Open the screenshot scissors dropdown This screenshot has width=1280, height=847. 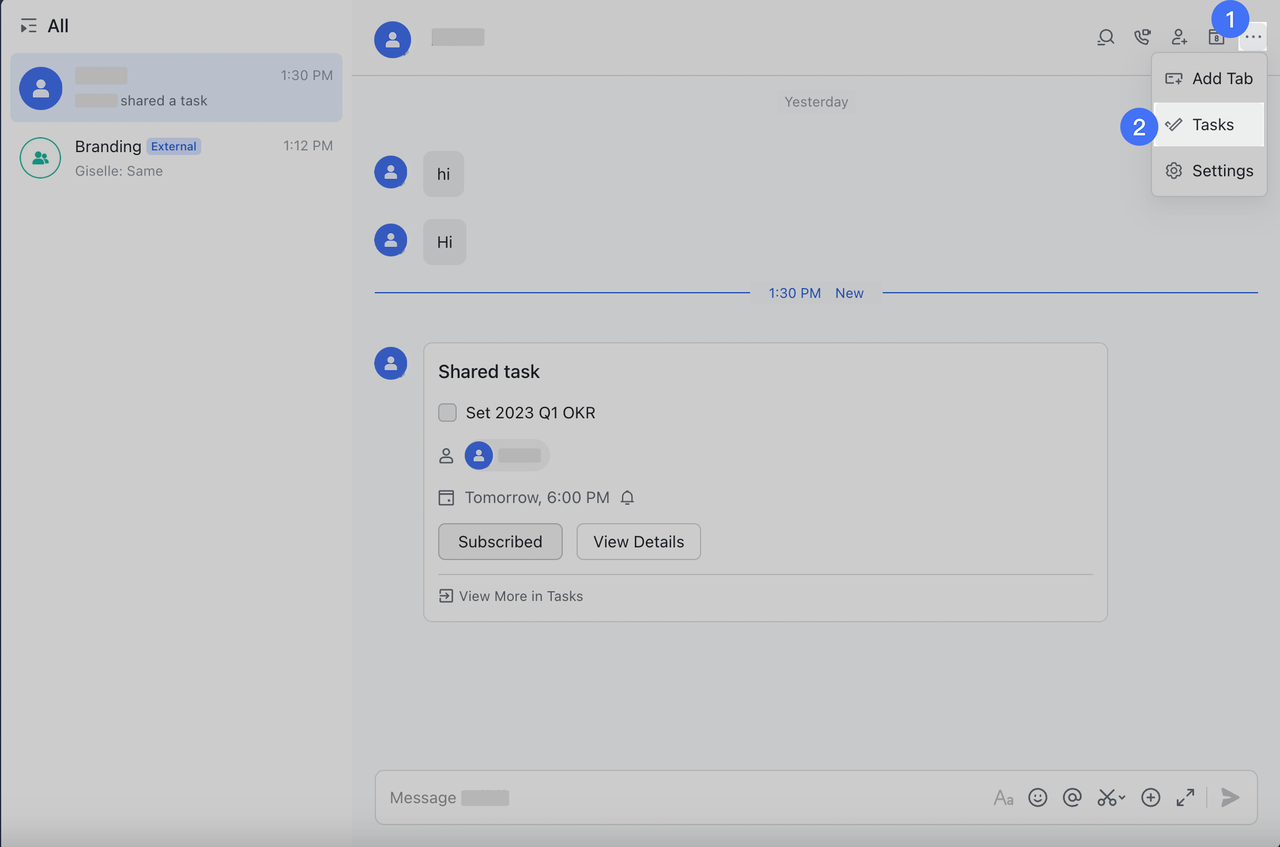(1111, 797)
